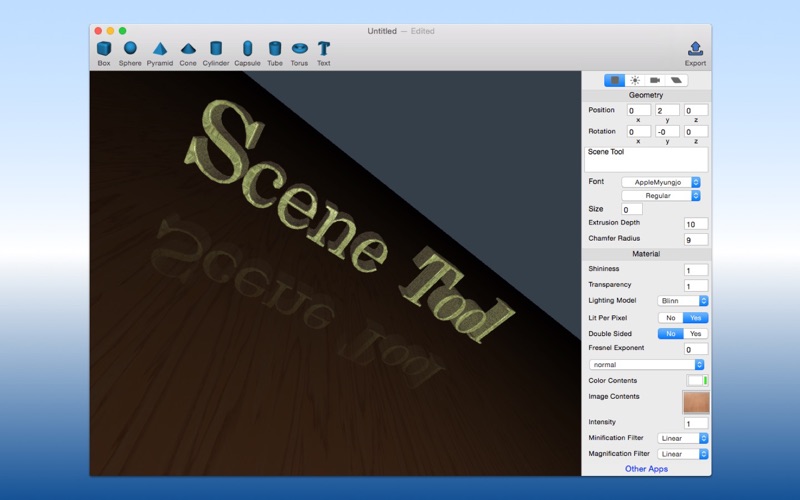
Task: Open the Color Contents color well
Action: pyautogui.click(x=696, y=381)
